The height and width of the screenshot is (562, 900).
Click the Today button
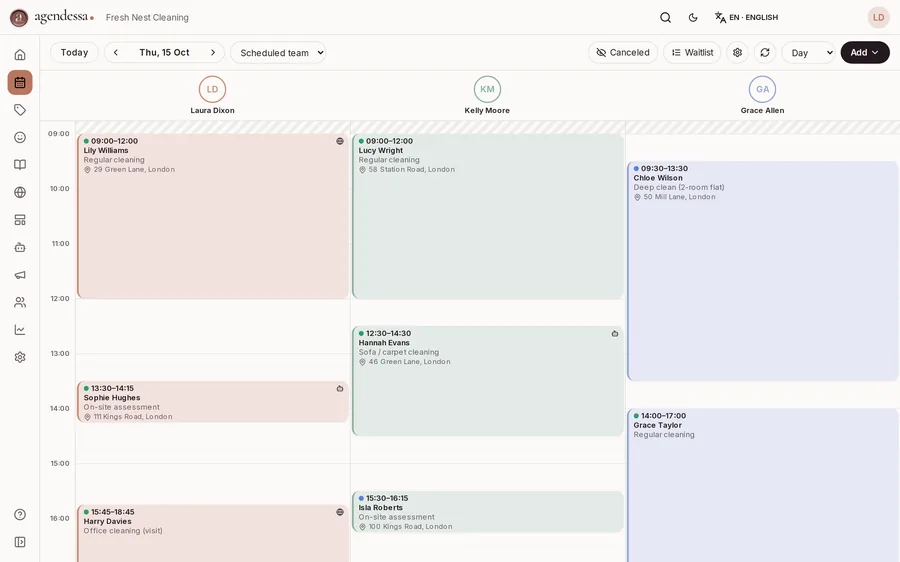74,52
